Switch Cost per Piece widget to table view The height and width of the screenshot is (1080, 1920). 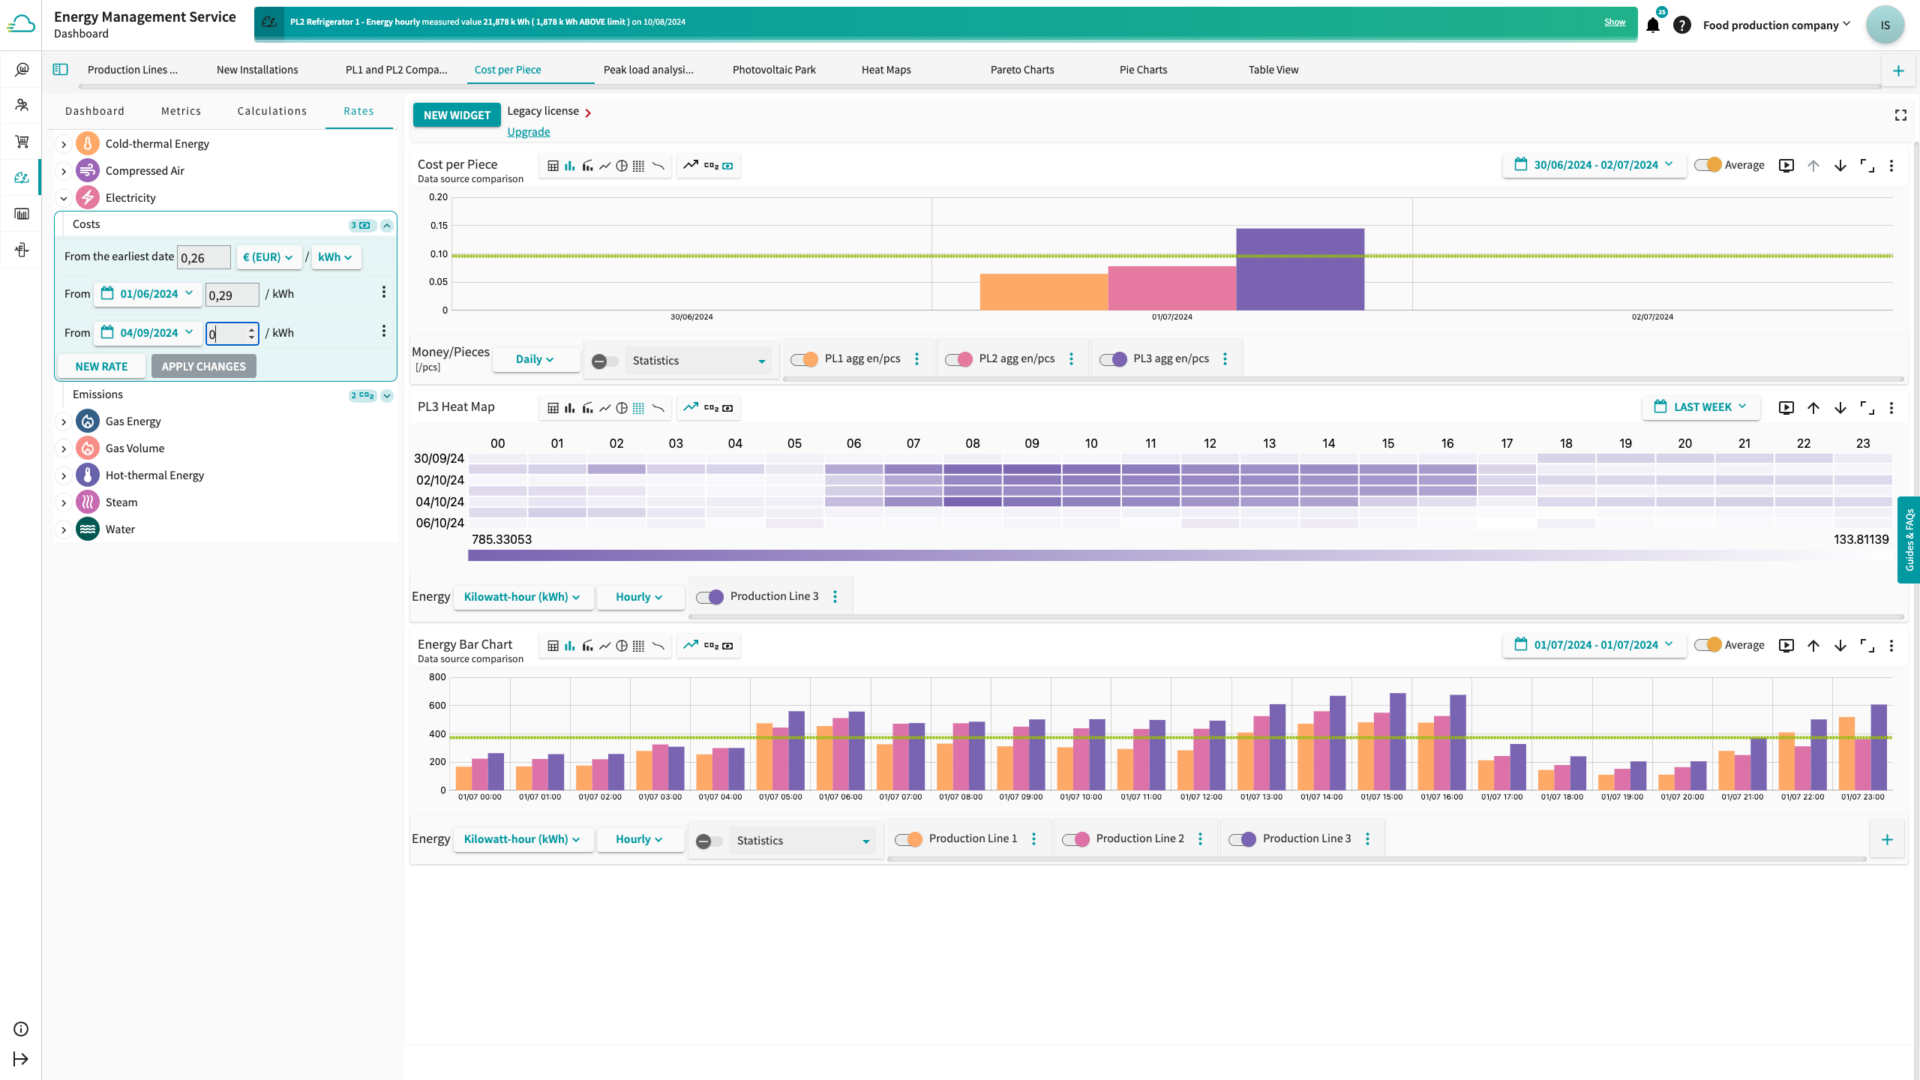pyautogui.click(x=553, y=166)
